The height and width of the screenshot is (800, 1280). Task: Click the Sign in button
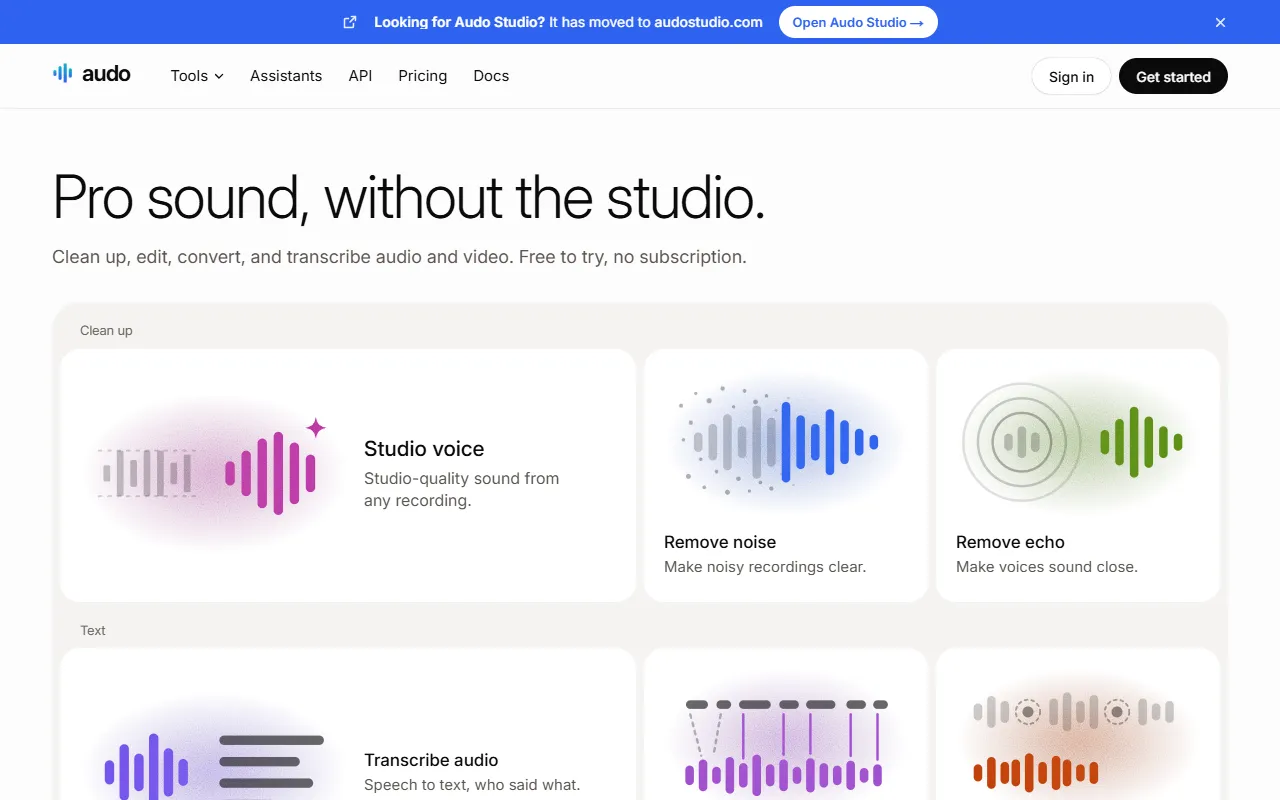tap(1071, 77)
